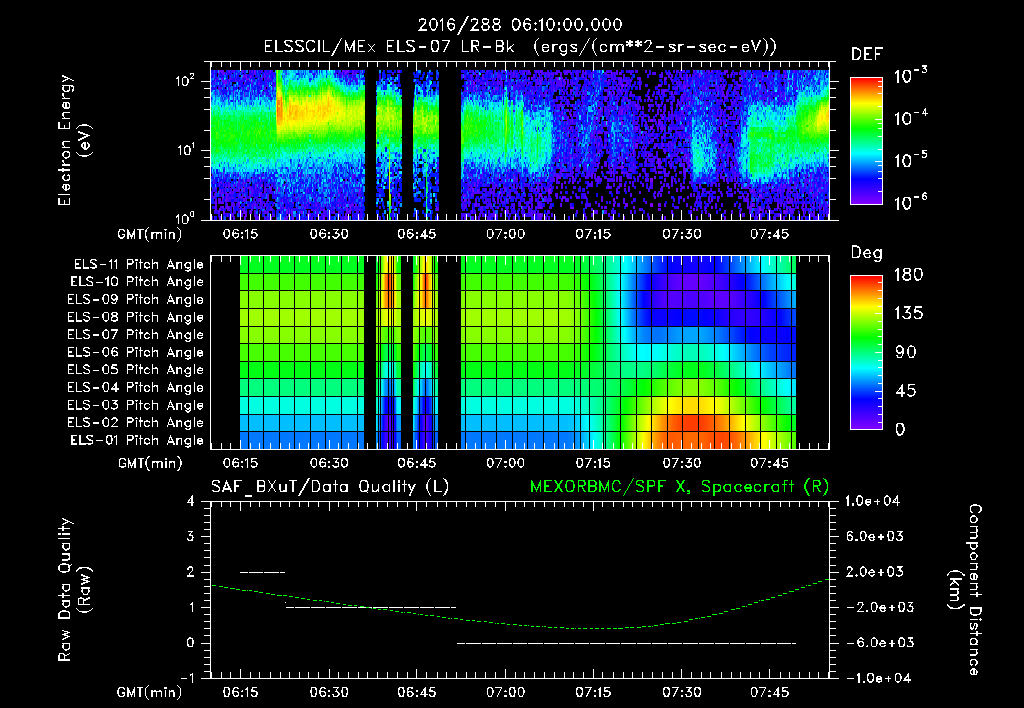Screen dimensions: 1024x708
Task: Select the Raw Data Quality (Raw) axis label
Action: tap(74, 590)
